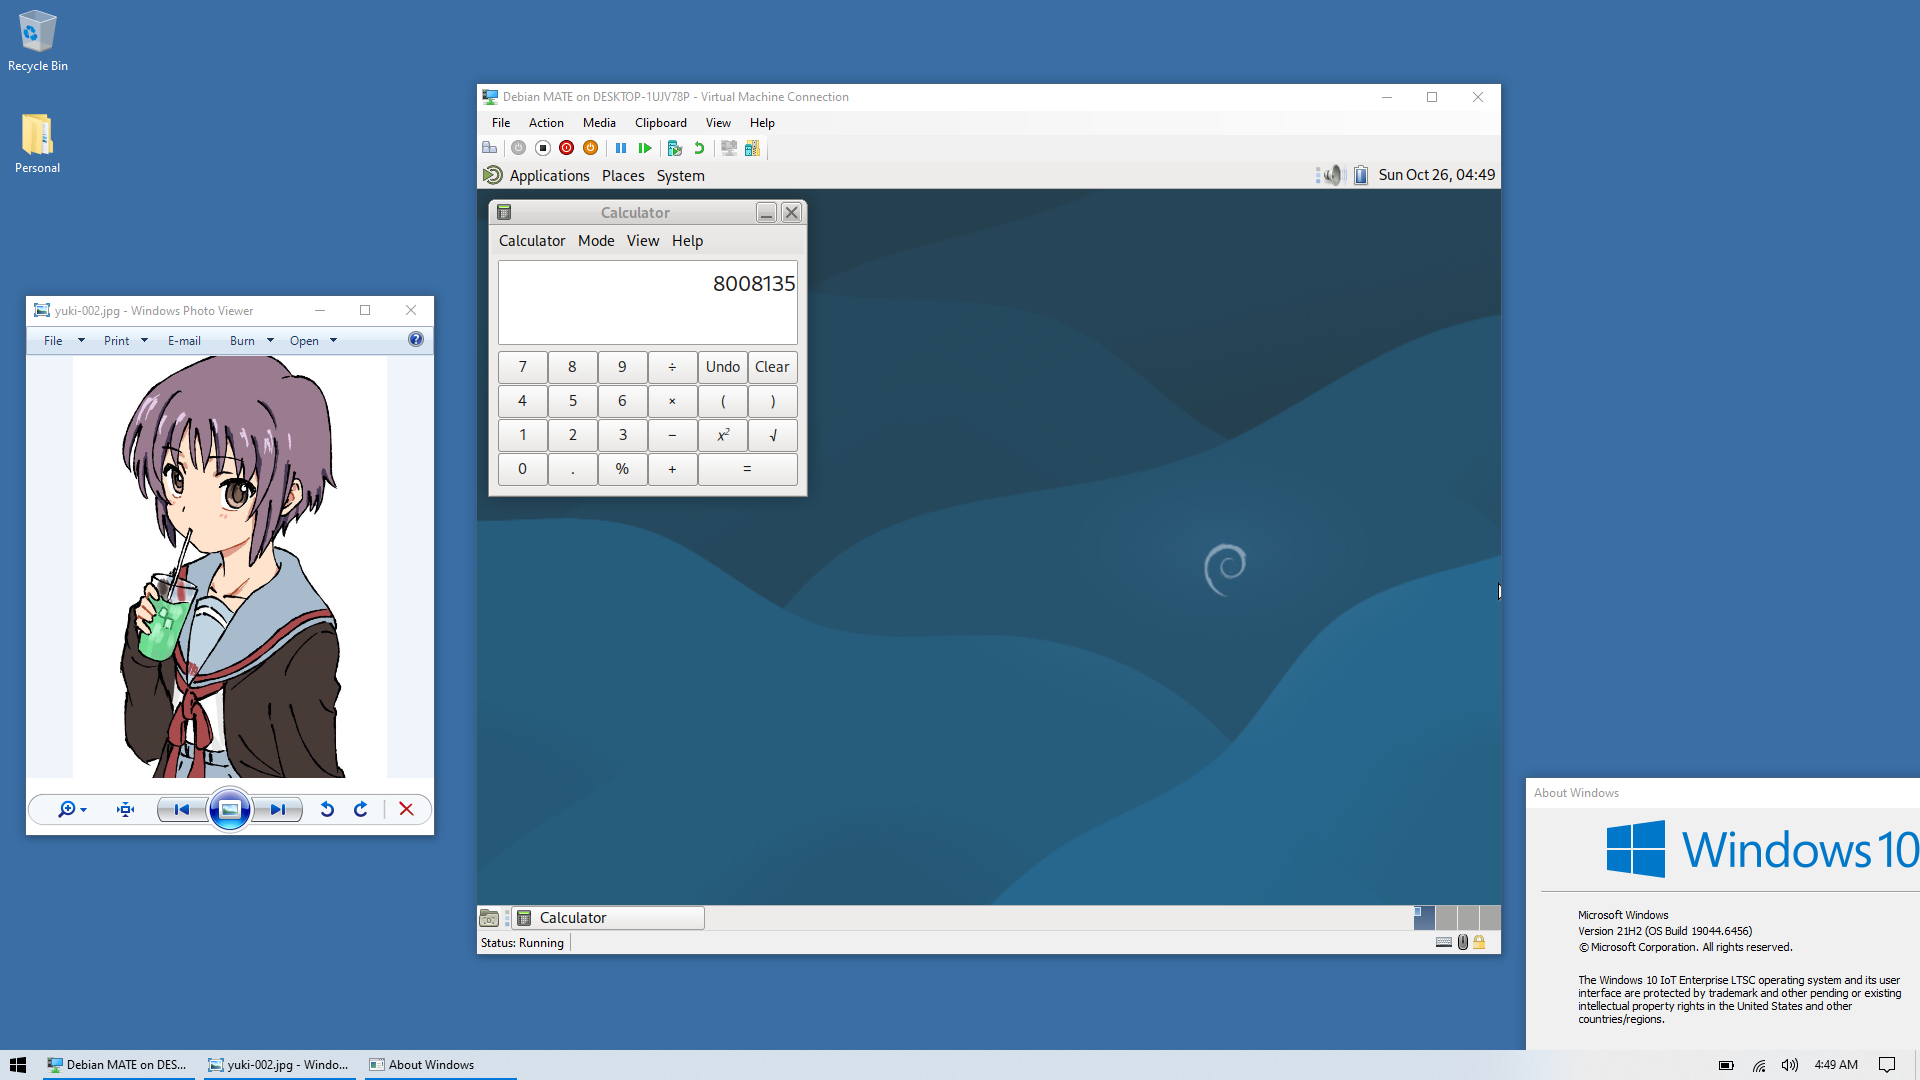Viewport: 1920px width, 1080px height.
Task: Click the Debian volume speaker icon
Action: pos(1332,175)
